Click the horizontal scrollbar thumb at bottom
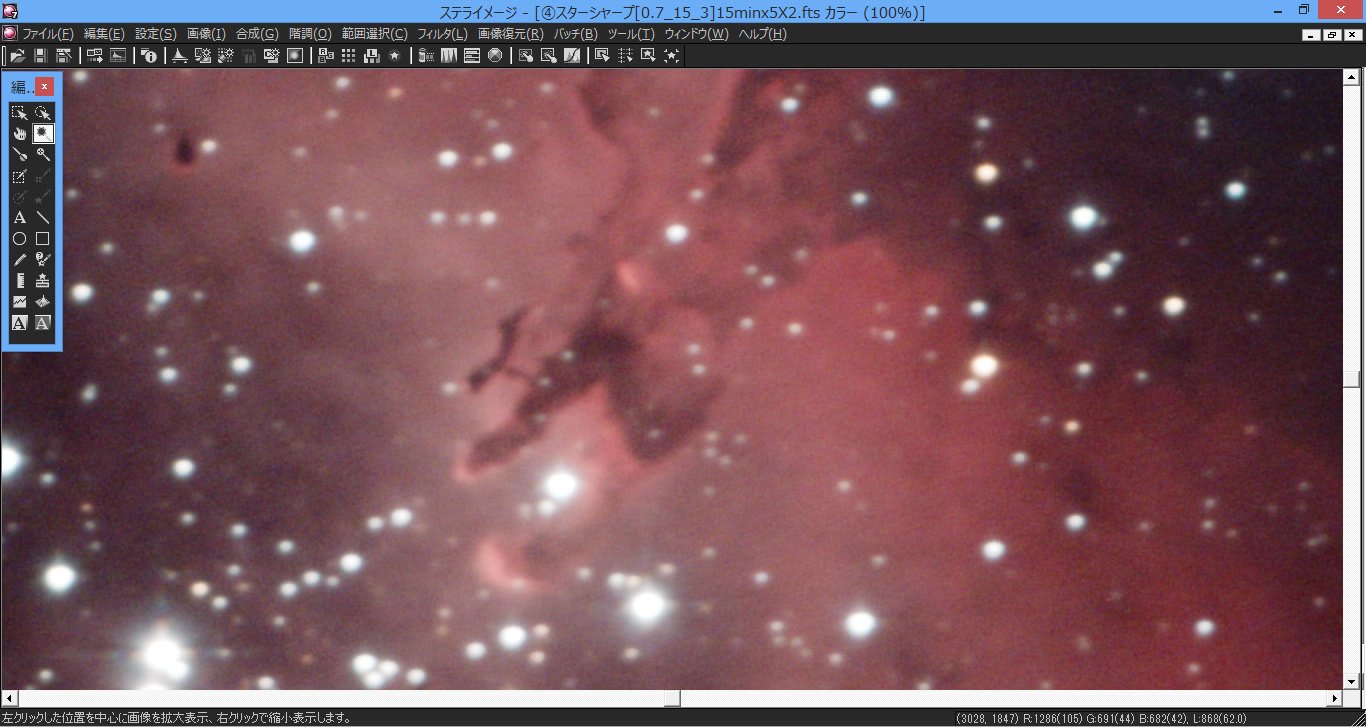The height and width of the screenshot is (727, 1366). pyautogui.click(x=673, y=698)
